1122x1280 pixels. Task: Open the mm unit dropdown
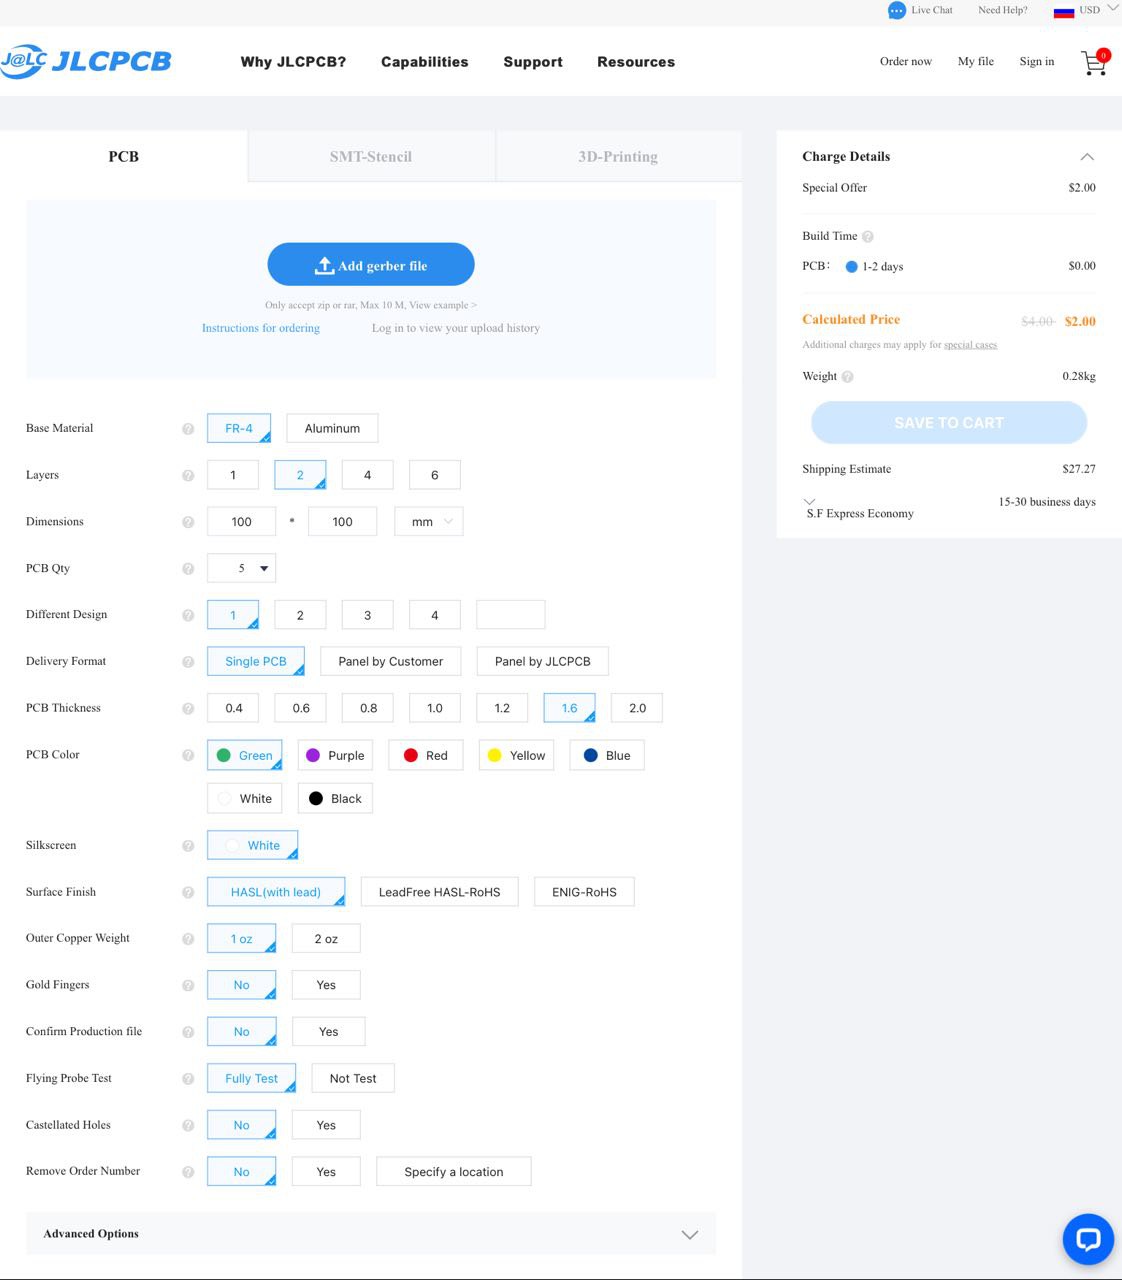429,521
